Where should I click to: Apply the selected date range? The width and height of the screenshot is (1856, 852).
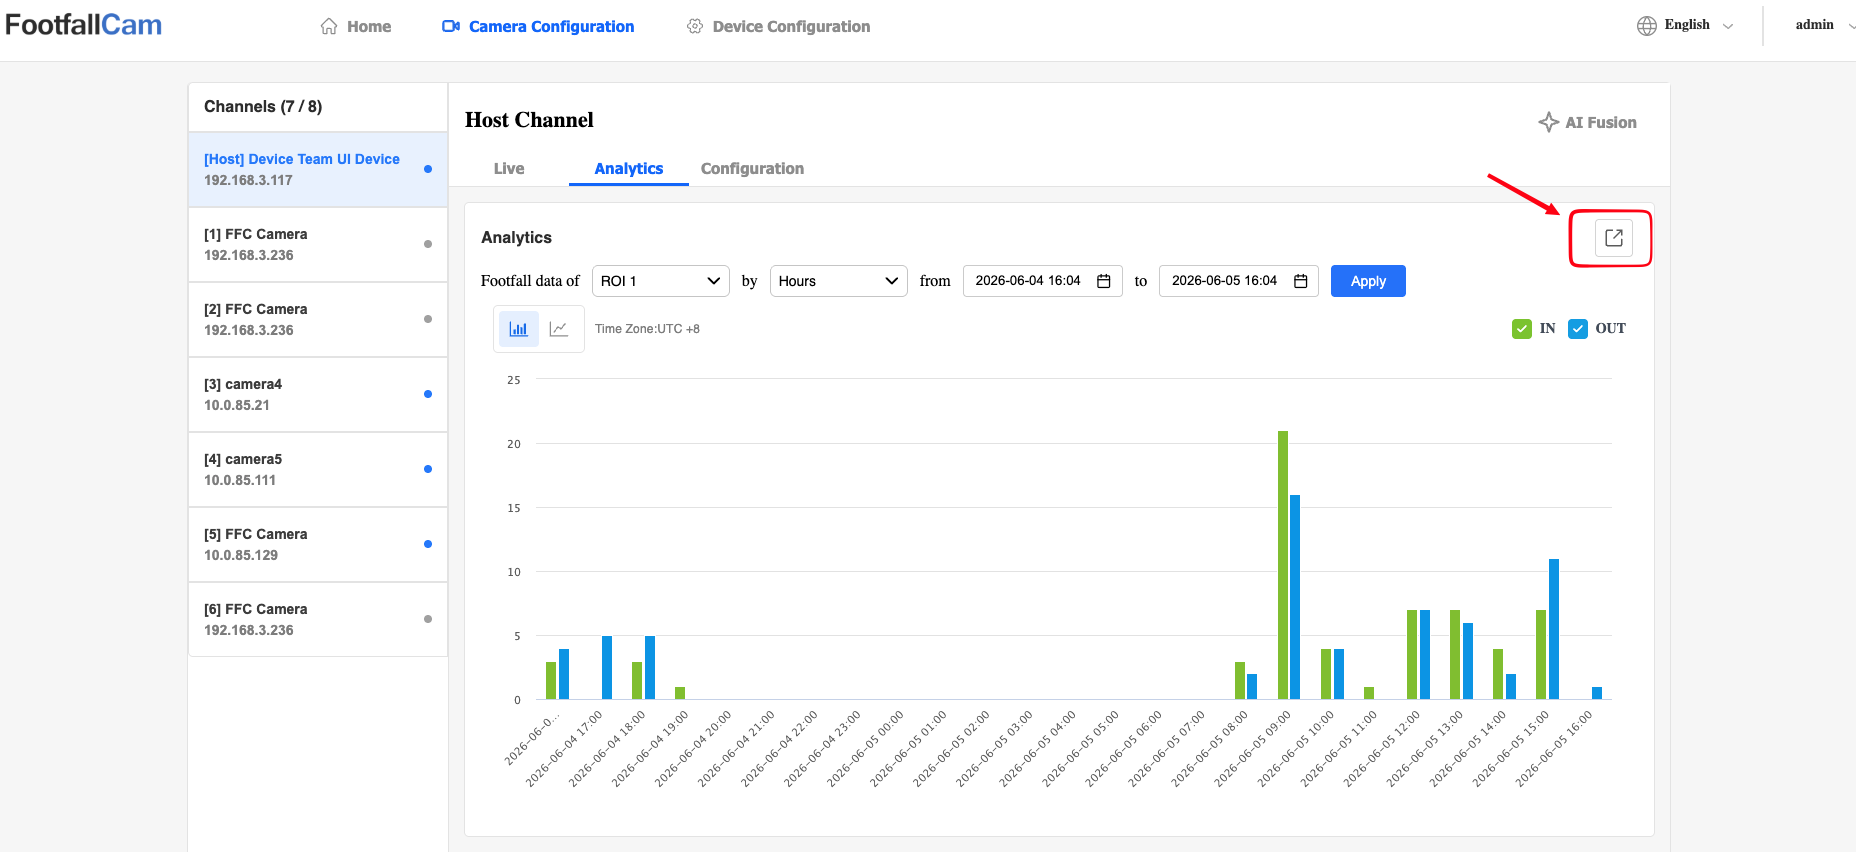pyautogui.click(x=1368, y=281)
